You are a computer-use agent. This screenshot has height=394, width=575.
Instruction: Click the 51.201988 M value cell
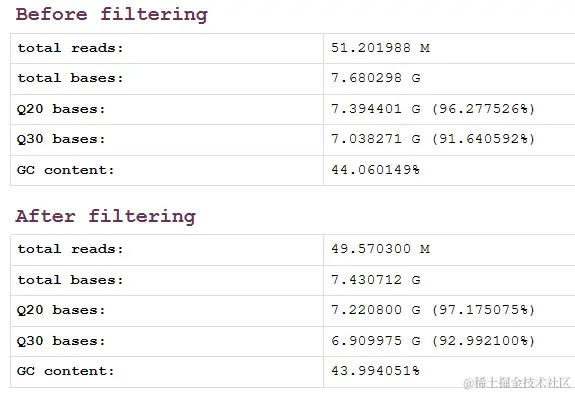[380, 48]
